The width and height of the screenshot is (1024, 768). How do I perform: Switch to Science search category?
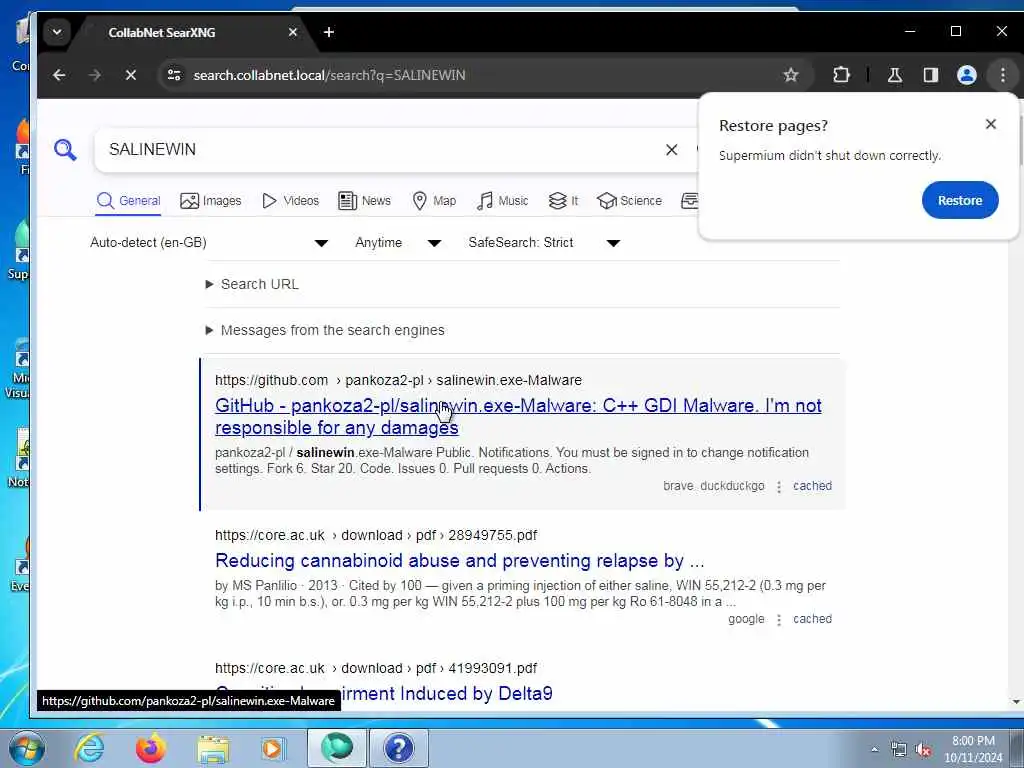pos(630,200)
